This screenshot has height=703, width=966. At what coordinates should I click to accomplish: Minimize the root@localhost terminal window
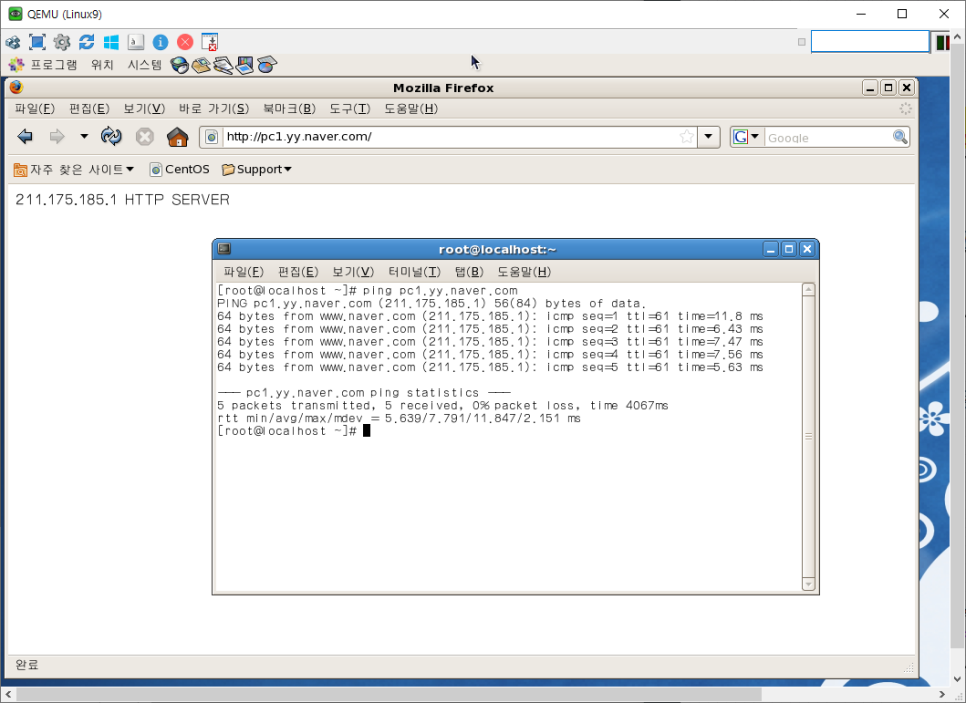(x=771, y=249)
